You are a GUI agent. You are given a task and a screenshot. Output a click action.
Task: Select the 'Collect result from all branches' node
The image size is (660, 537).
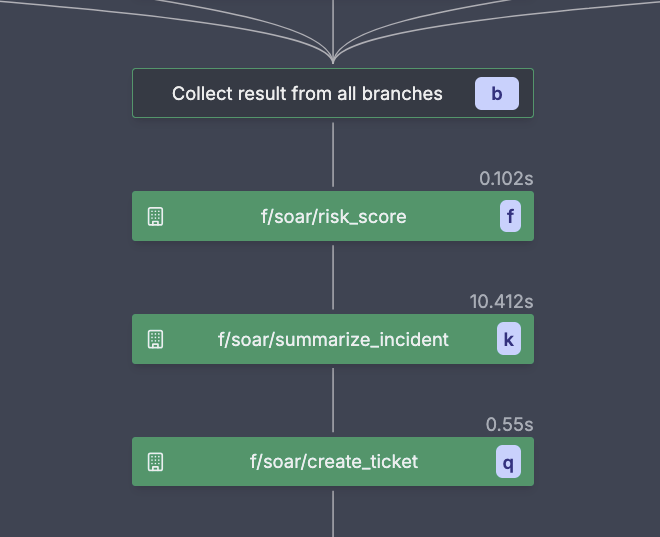tap(307, 94)
